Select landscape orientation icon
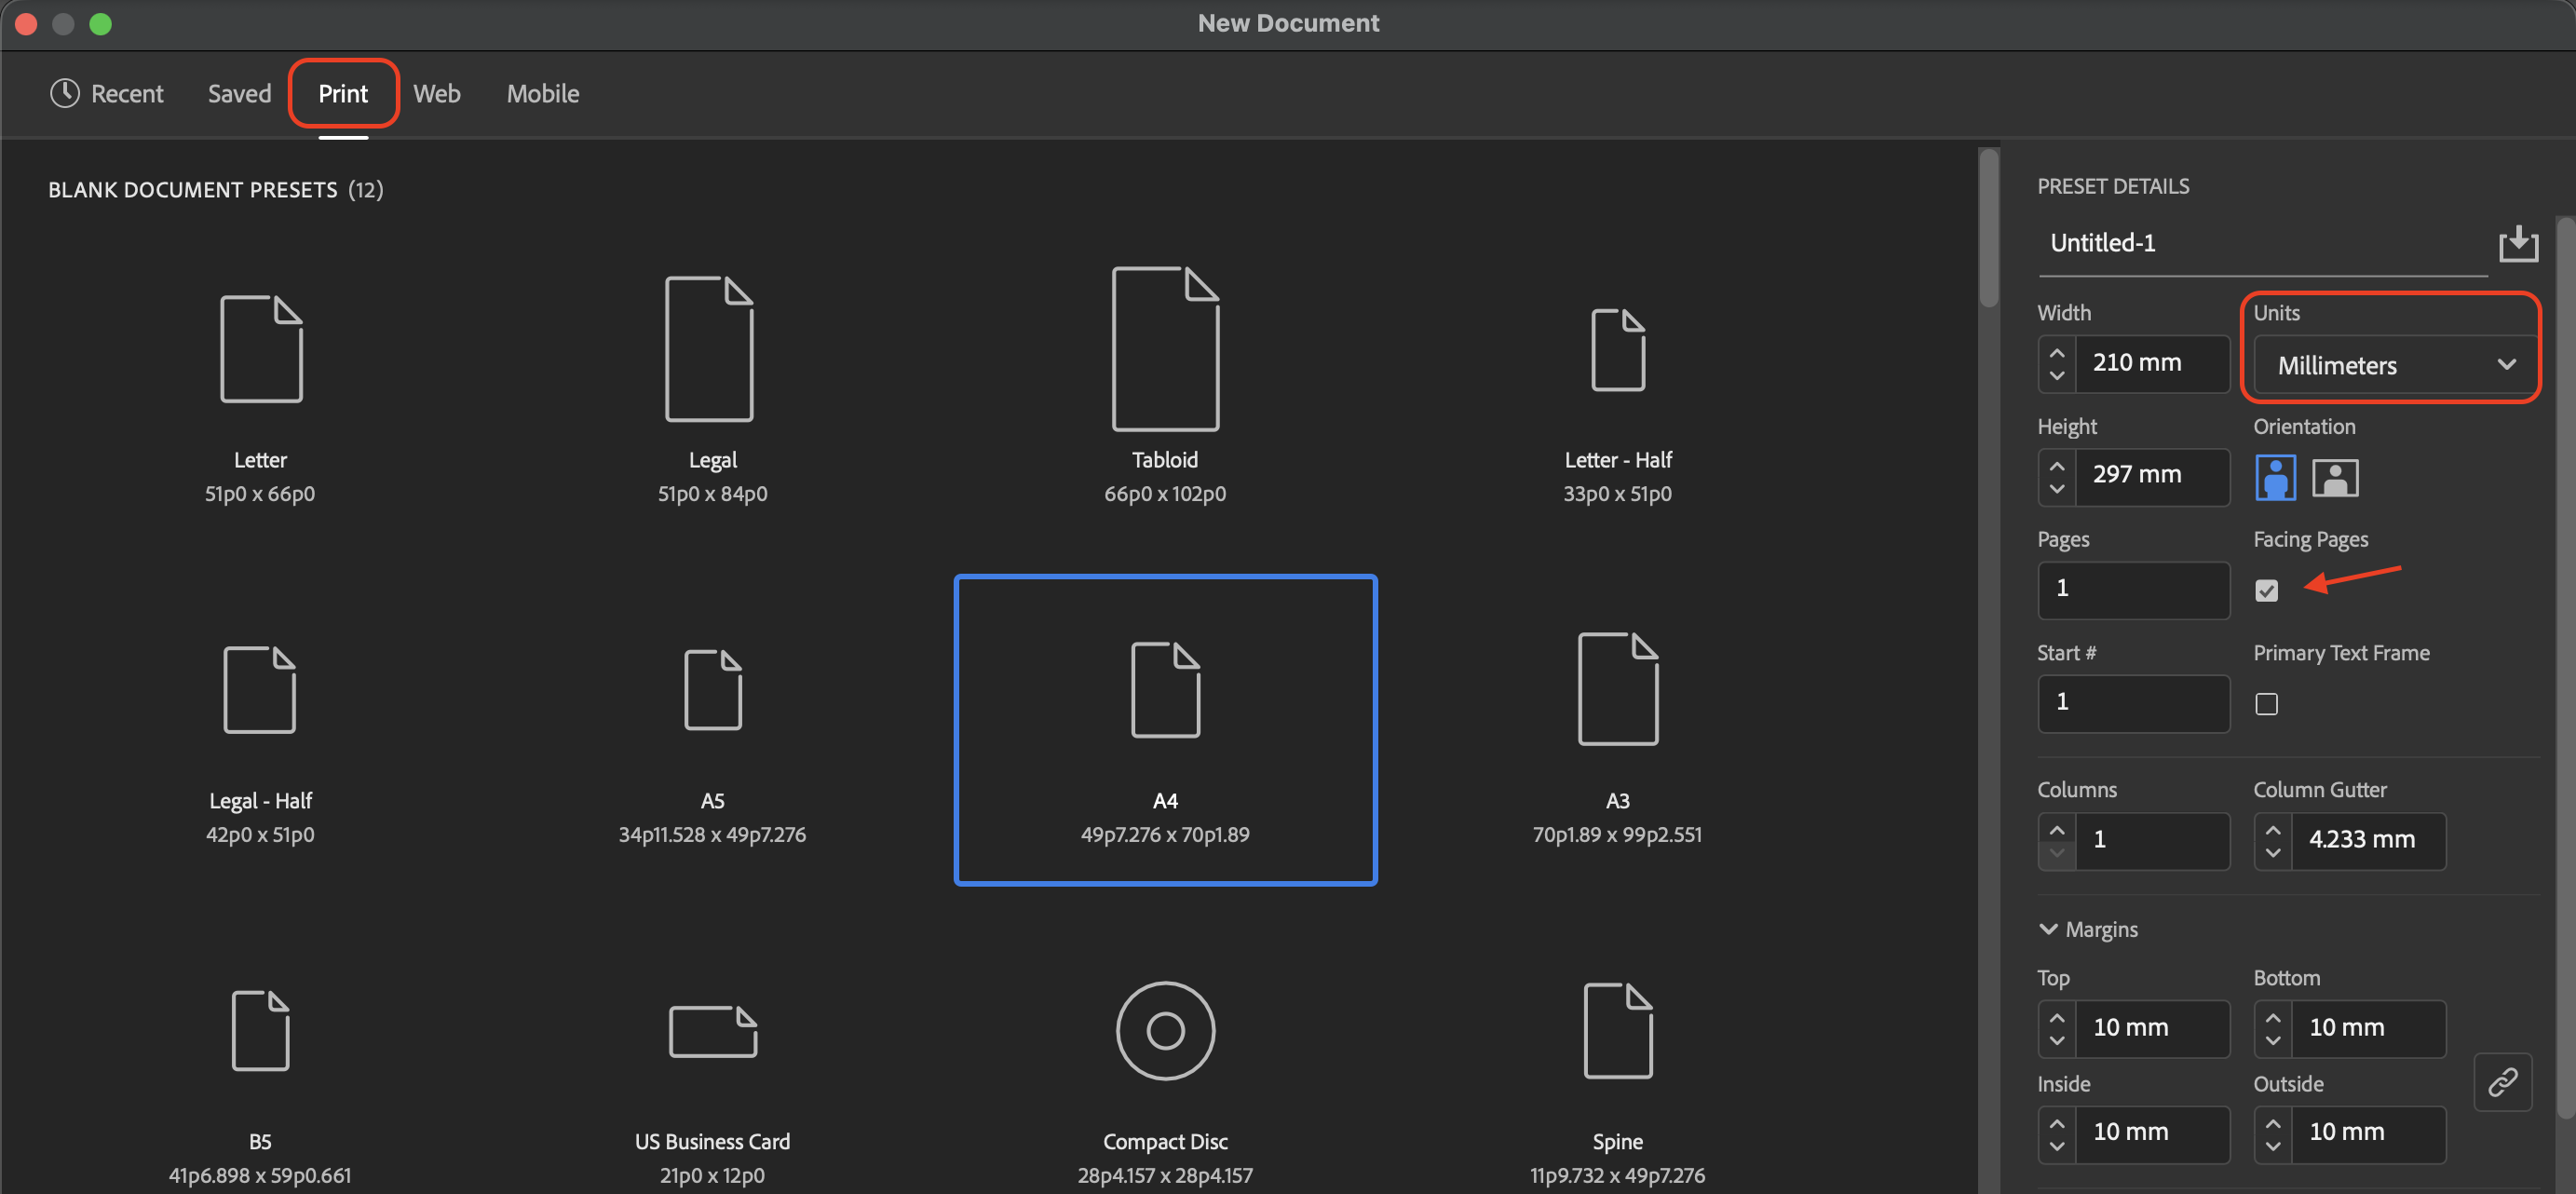 pos(2335,477)
